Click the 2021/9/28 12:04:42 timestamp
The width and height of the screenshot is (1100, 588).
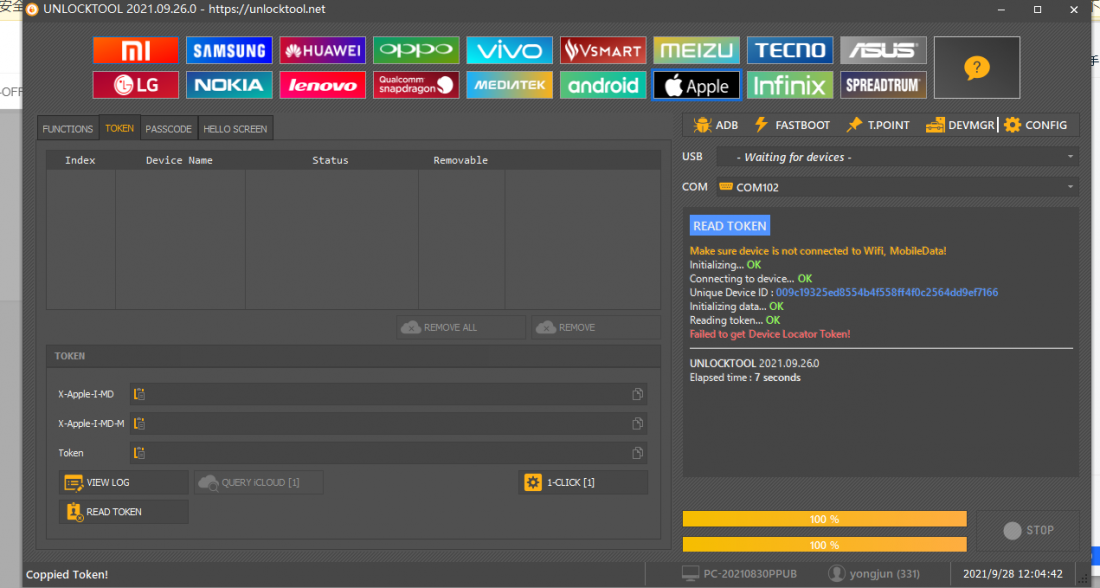click(1012, 573)
